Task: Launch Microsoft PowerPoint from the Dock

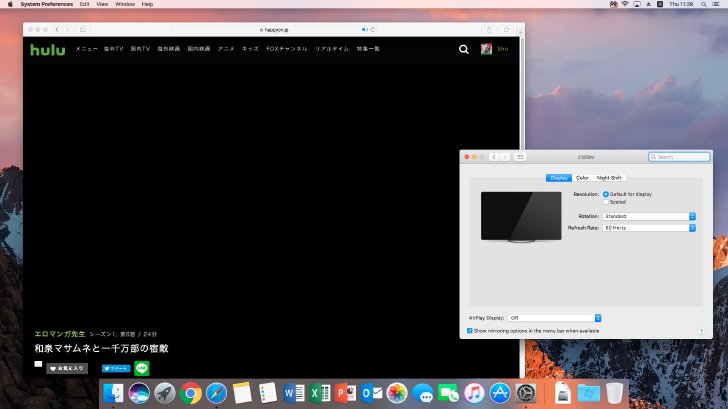Action: (x=345, y=393)
